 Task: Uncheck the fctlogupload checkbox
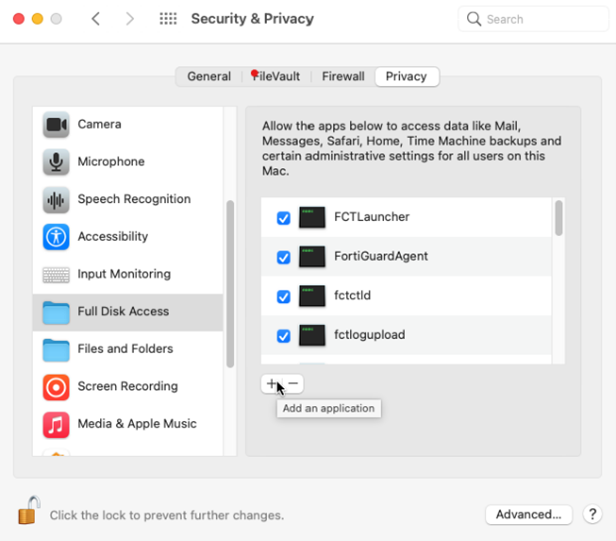click(x=283, y=335)
